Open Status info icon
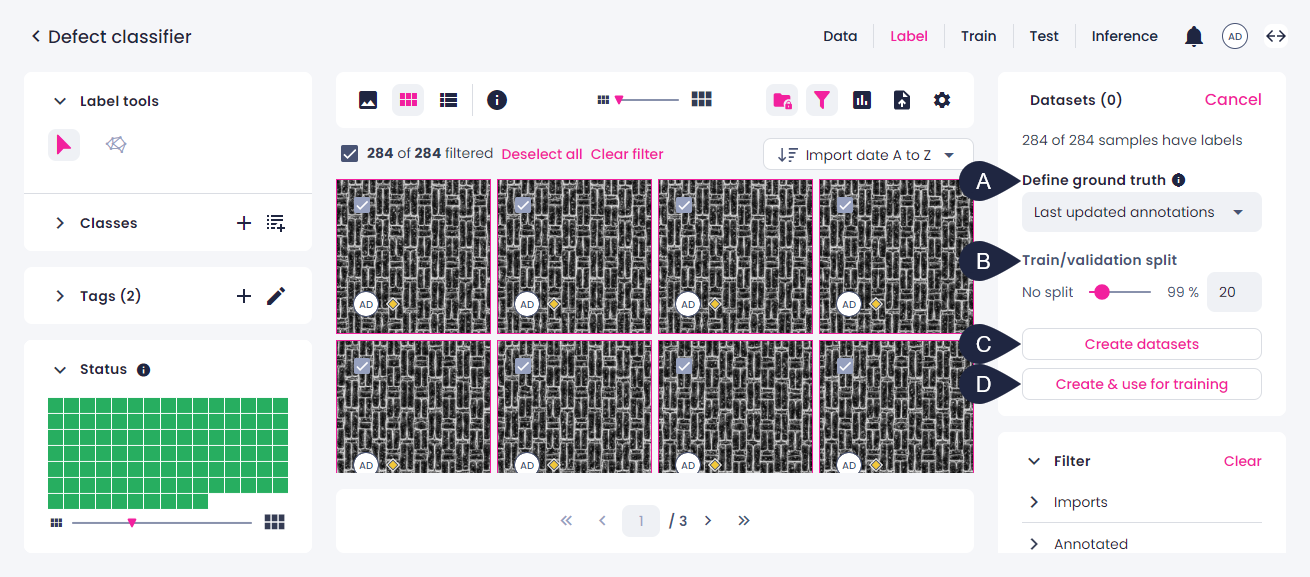The width and height of the screenshot is (1310, 577). [x=143, y=370]
